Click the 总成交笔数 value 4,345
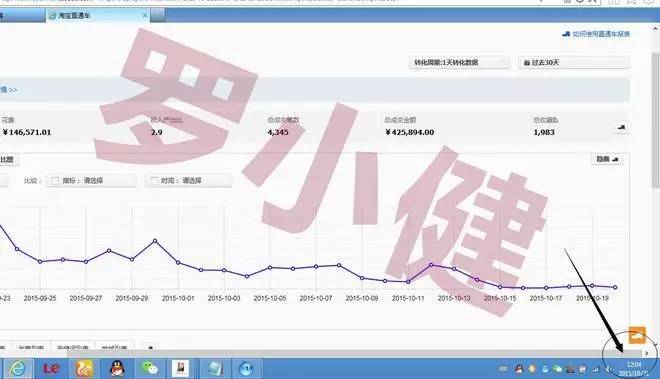This screenshot has width=660, height=379. pyautogui.click(x=278, y=132)
